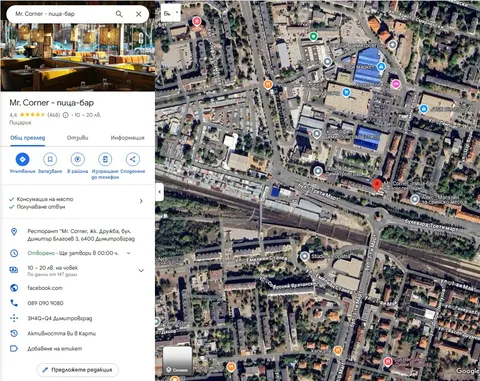
Task: Expand the 10–20 лв. price details chevron
Action: (141, 270)
